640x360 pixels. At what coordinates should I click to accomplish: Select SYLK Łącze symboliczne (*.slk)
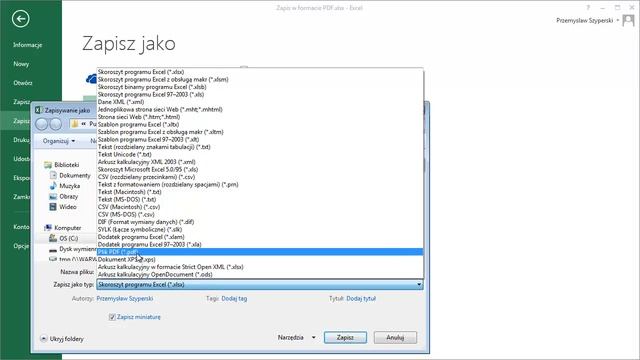[260, 229]
